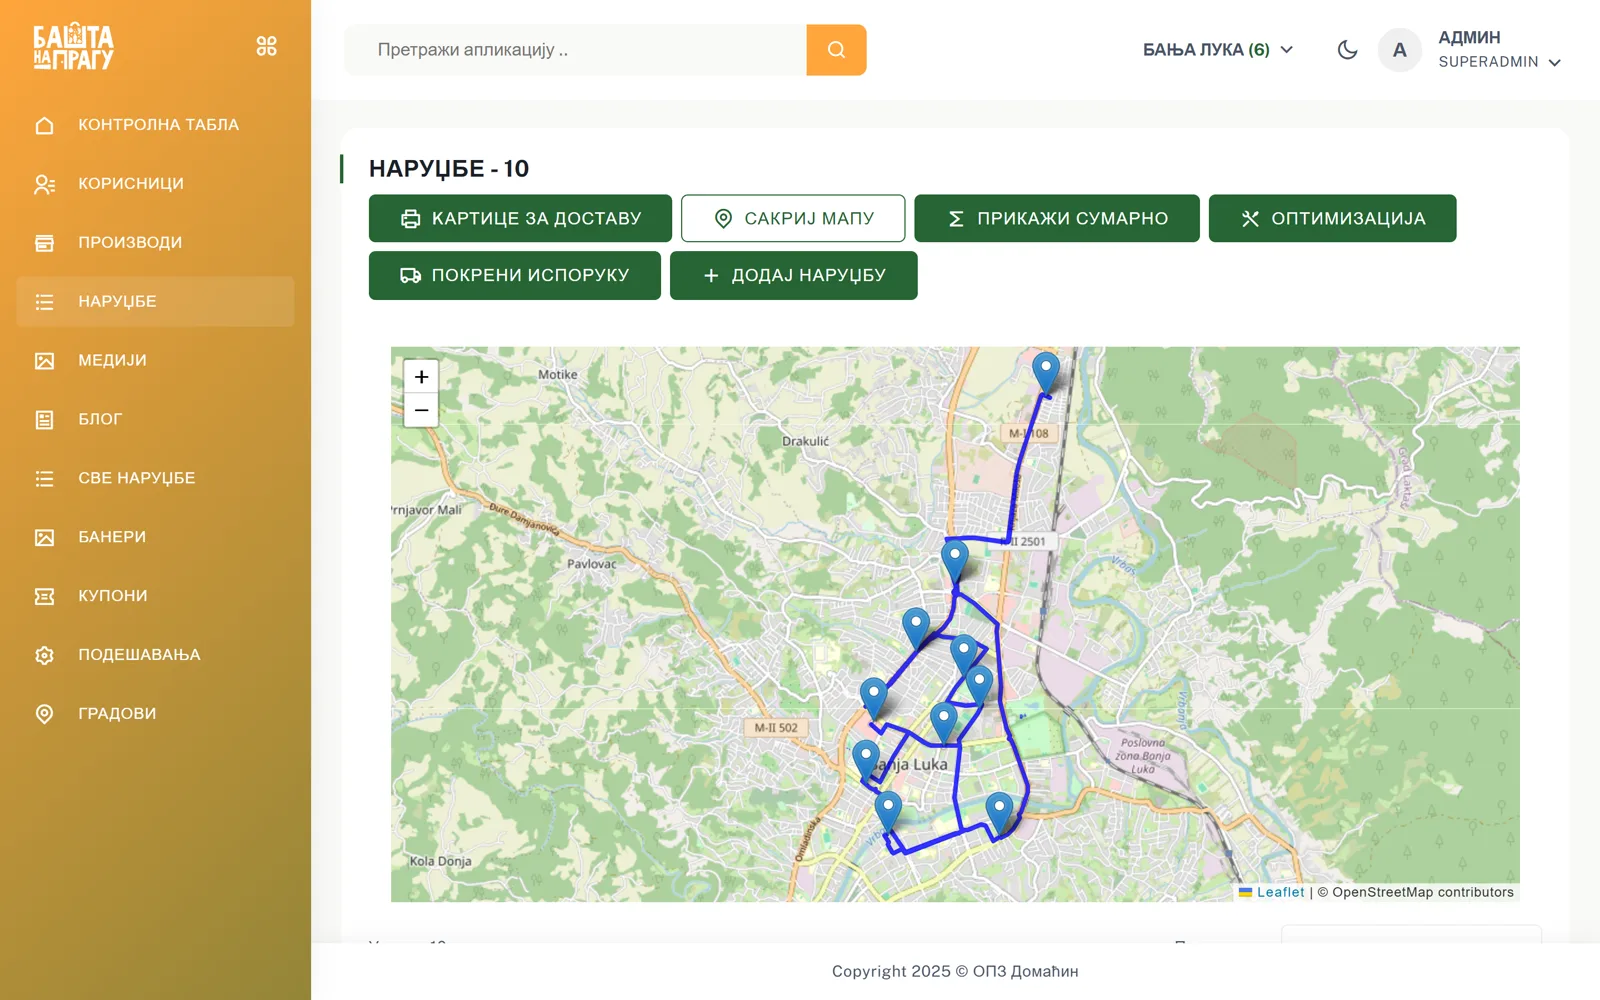This screenshot has width=1600, height=1000.
Task: Click the Copyright 2025 footer text
Action: [x=955, y=971]
